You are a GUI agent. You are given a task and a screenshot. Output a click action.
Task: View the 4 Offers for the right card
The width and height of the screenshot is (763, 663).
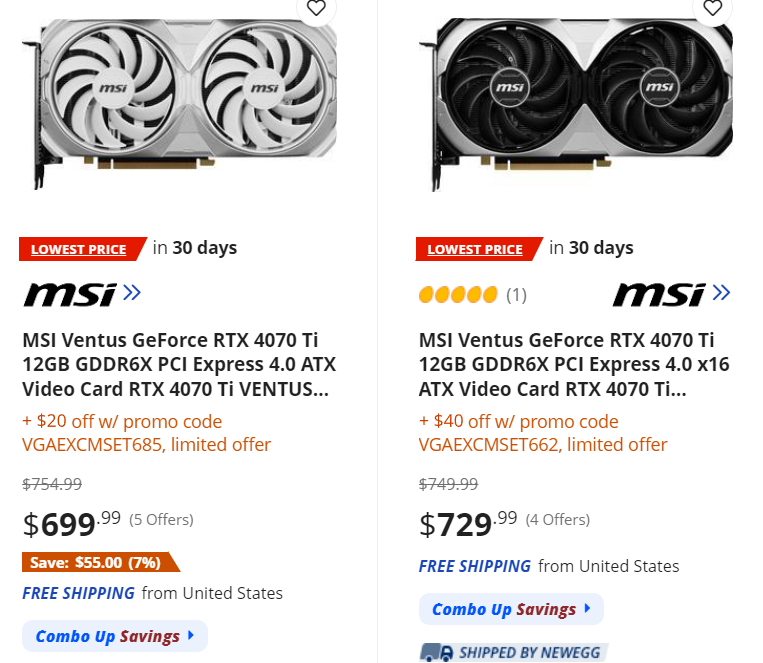pyautogui.click(x=558, y=520)
